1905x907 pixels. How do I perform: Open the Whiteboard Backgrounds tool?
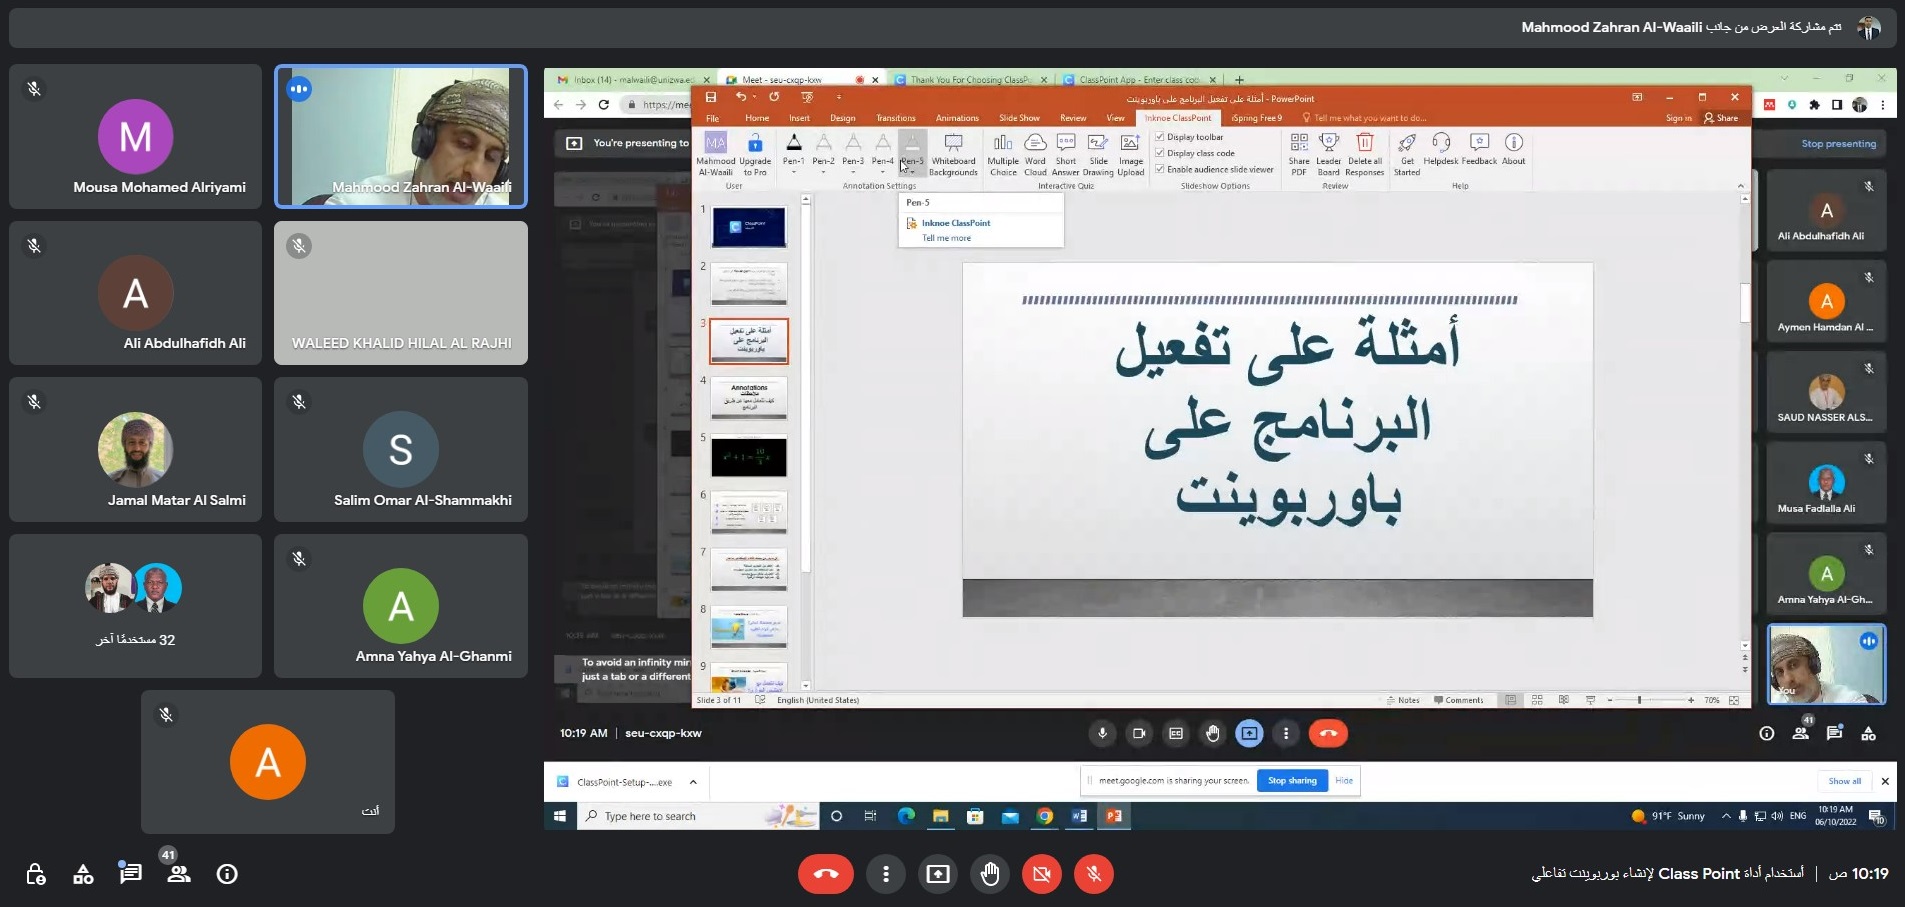pyautogui.click(x=952, y=155)
